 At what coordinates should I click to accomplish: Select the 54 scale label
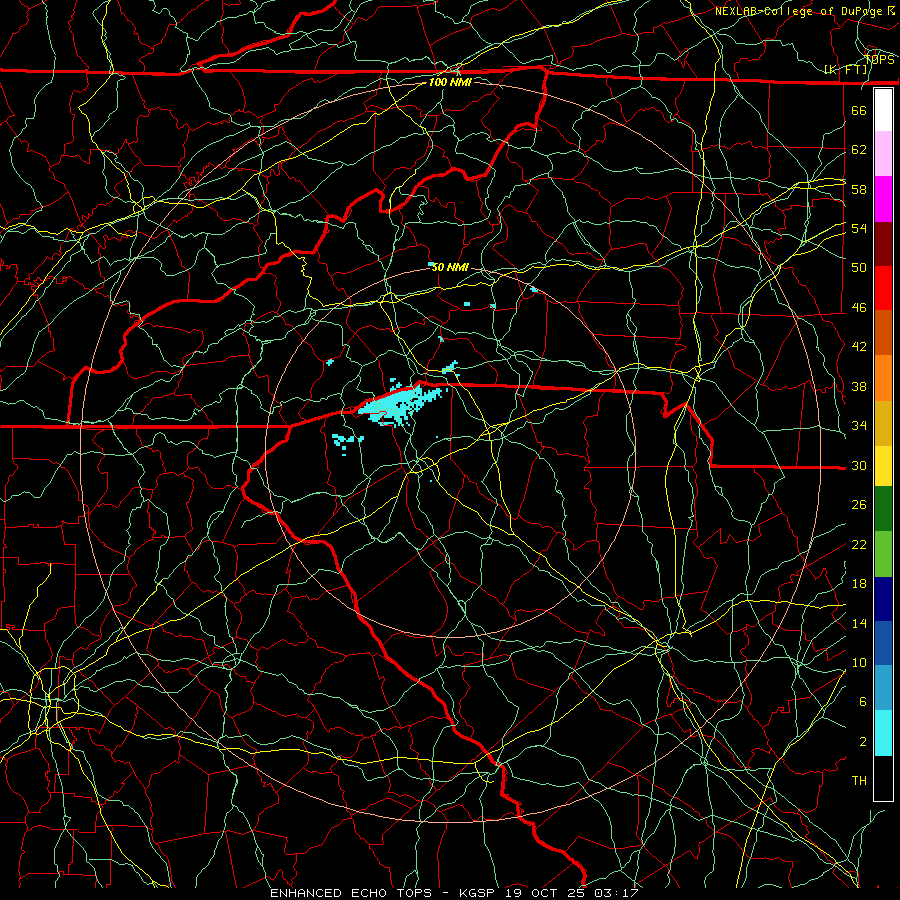(859, 228)
